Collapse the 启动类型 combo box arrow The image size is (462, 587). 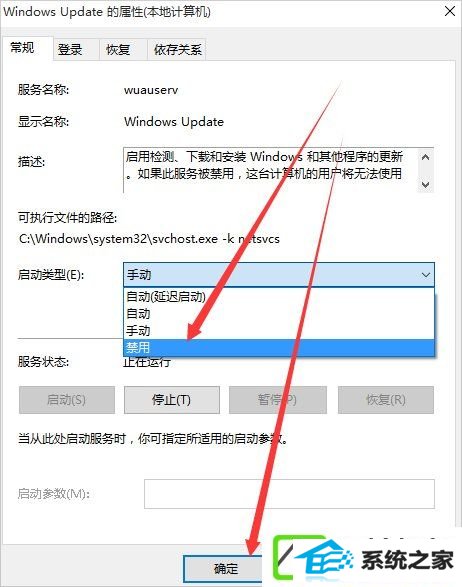[x=426, y=275]
